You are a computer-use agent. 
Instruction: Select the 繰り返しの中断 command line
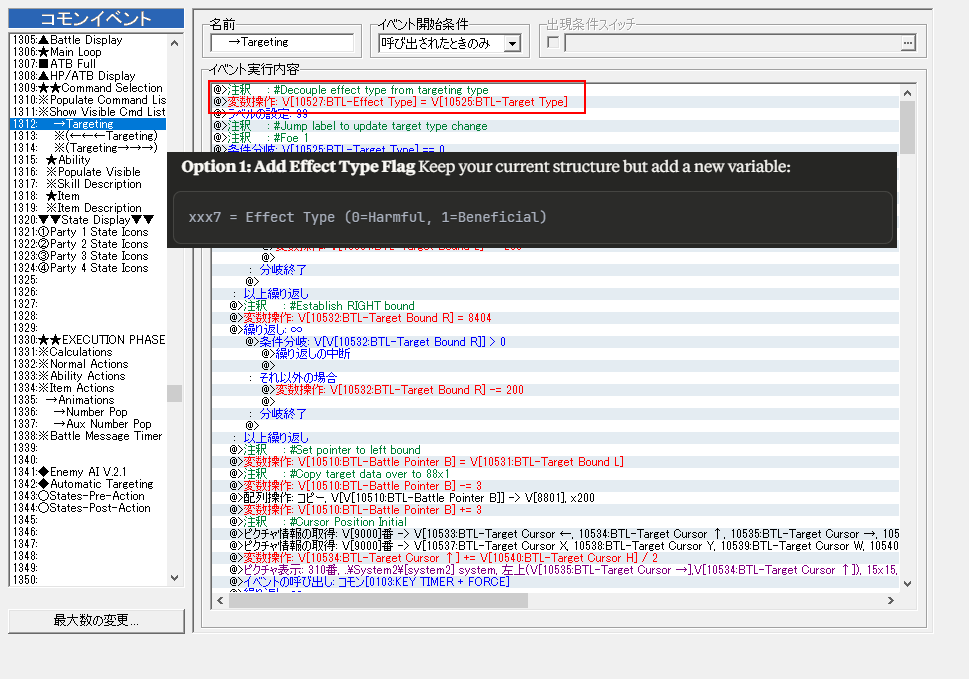[x=555, y=354]
